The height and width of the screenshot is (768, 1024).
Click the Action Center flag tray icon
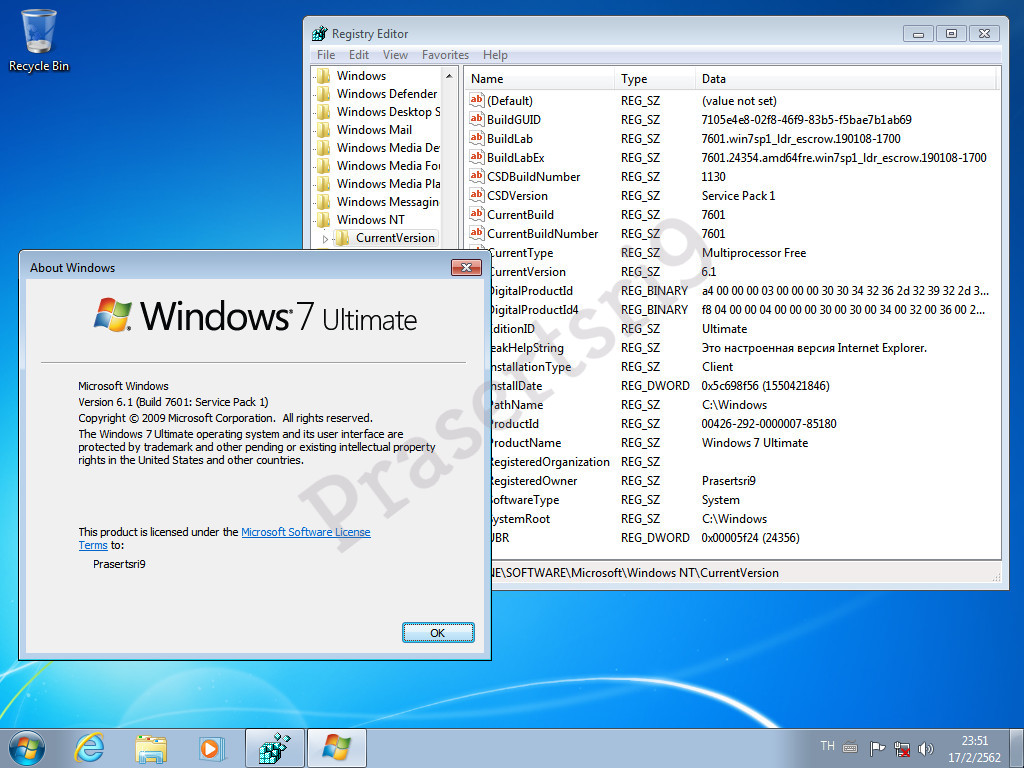tap(877, 748)
